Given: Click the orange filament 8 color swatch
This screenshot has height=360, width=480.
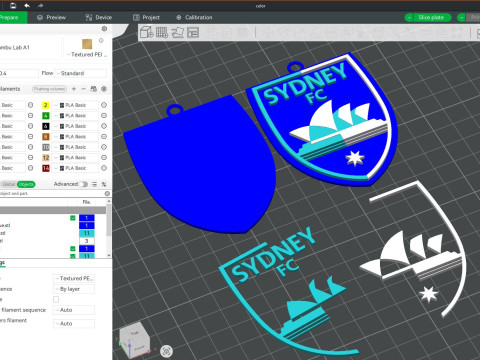Looking at the screenshot, I should click(x=46, y=137).
